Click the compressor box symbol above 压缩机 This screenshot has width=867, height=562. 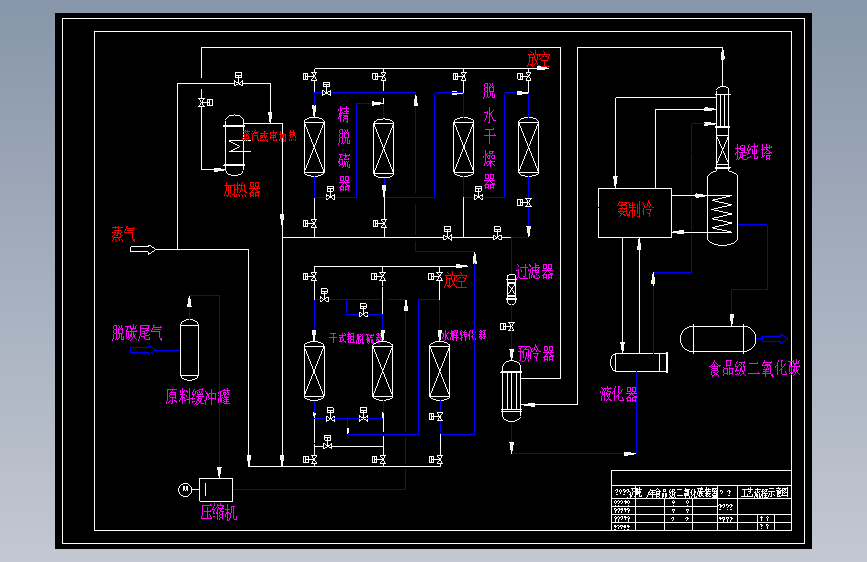(216, 490)
